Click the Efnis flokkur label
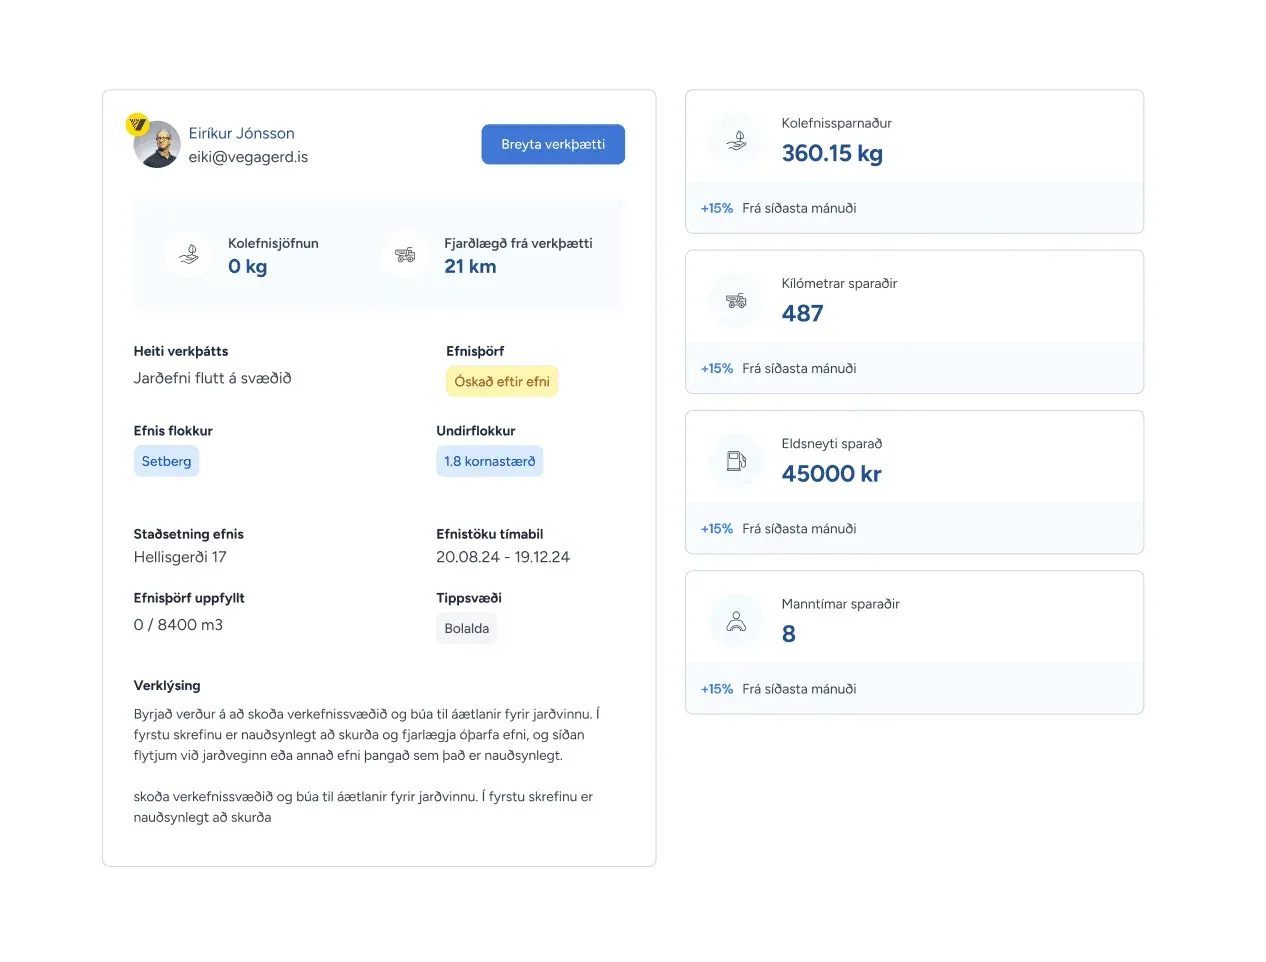The image size is (1266, 962). [x=173, y=431]
